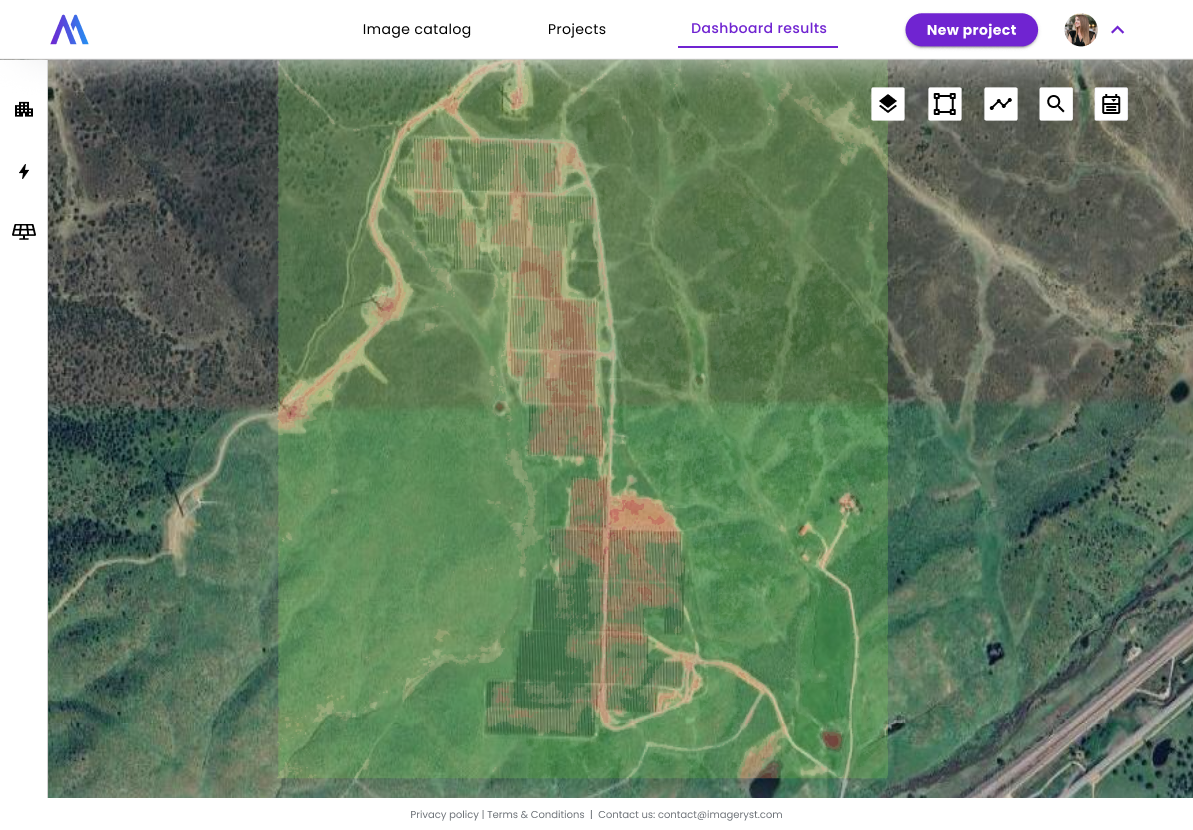Image resolution: width=1193 pixels, height=830 pixels.
Task: Go to Image catalog tab
Action: pos(417,29)
